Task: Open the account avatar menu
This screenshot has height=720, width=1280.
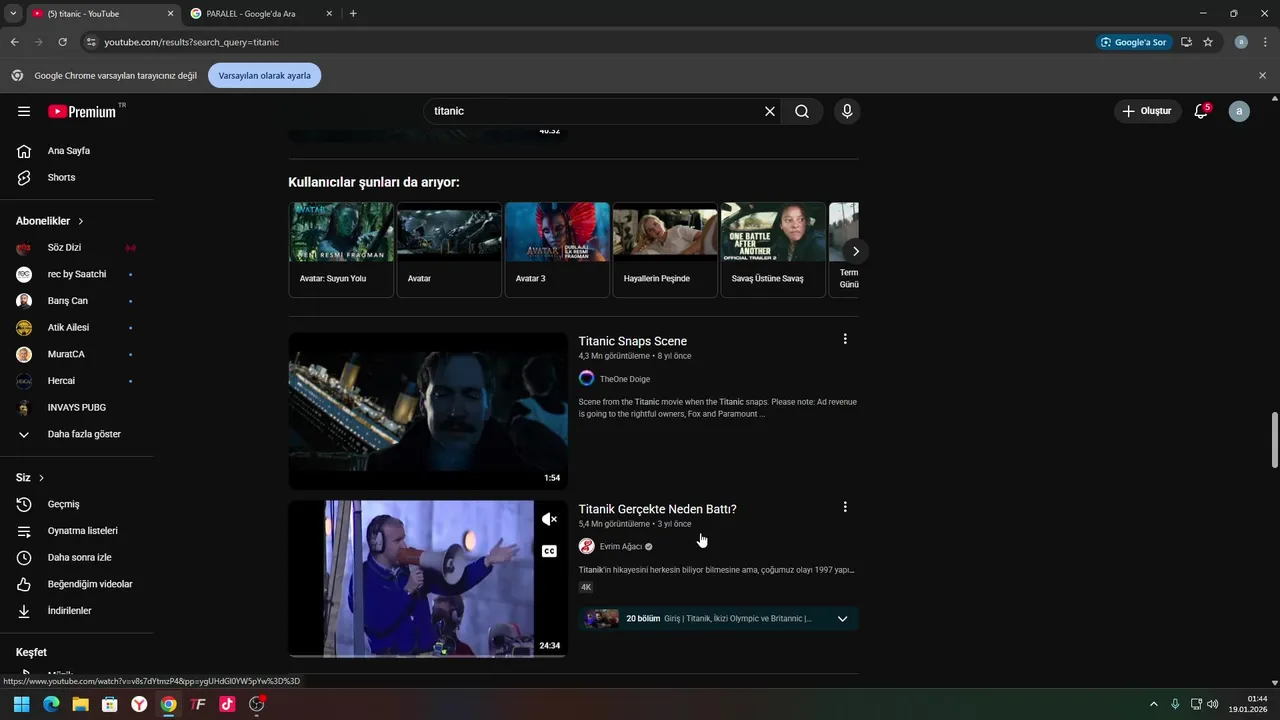Action: click(1239, 111)
